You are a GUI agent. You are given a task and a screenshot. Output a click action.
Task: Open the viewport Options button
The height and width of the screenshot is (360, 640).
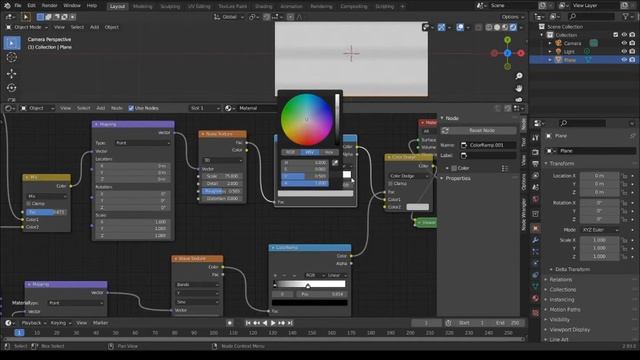pos(513,17)
